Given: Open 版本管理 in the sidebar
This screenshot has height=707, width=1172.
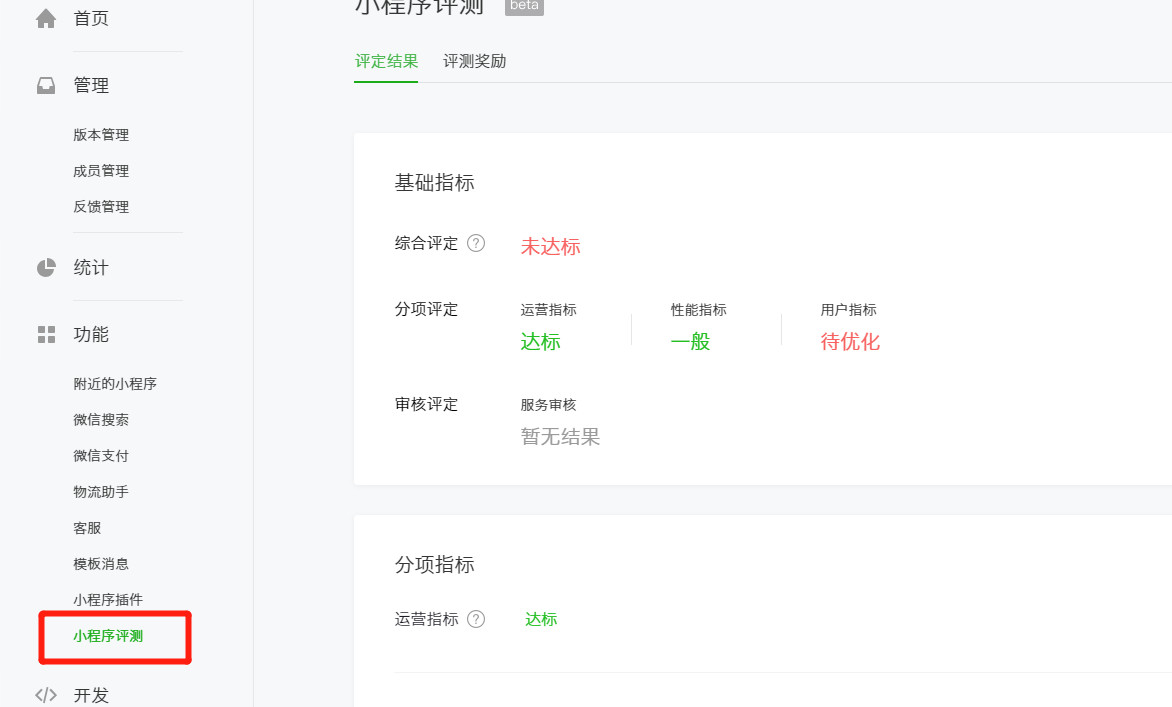Looking at the screenshot, I should [101, 134].
